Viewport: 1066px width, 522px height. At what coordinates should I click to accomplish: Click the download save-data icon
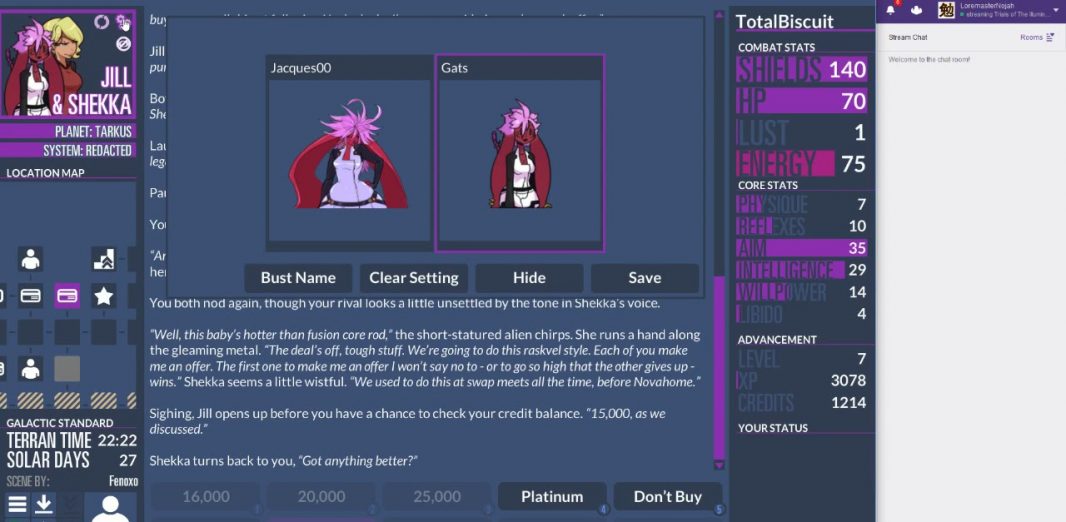point(44,504)
